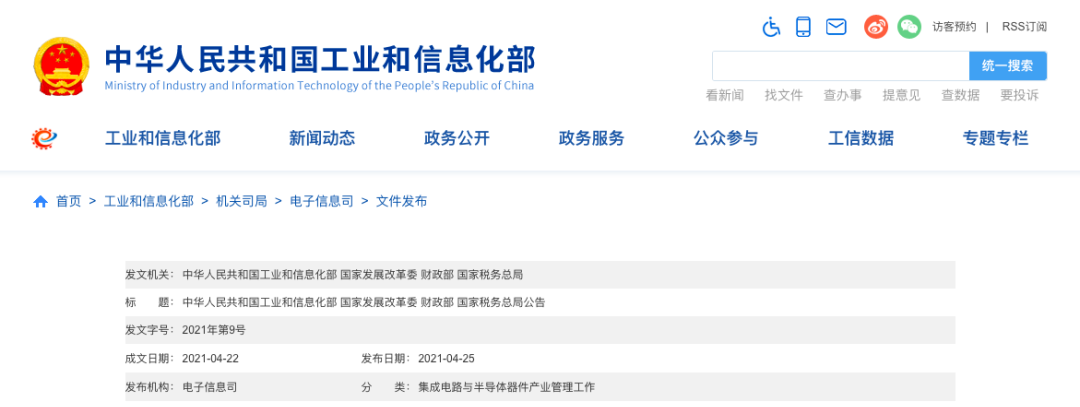Click the home icon in breadcrumb

point(41,202)
